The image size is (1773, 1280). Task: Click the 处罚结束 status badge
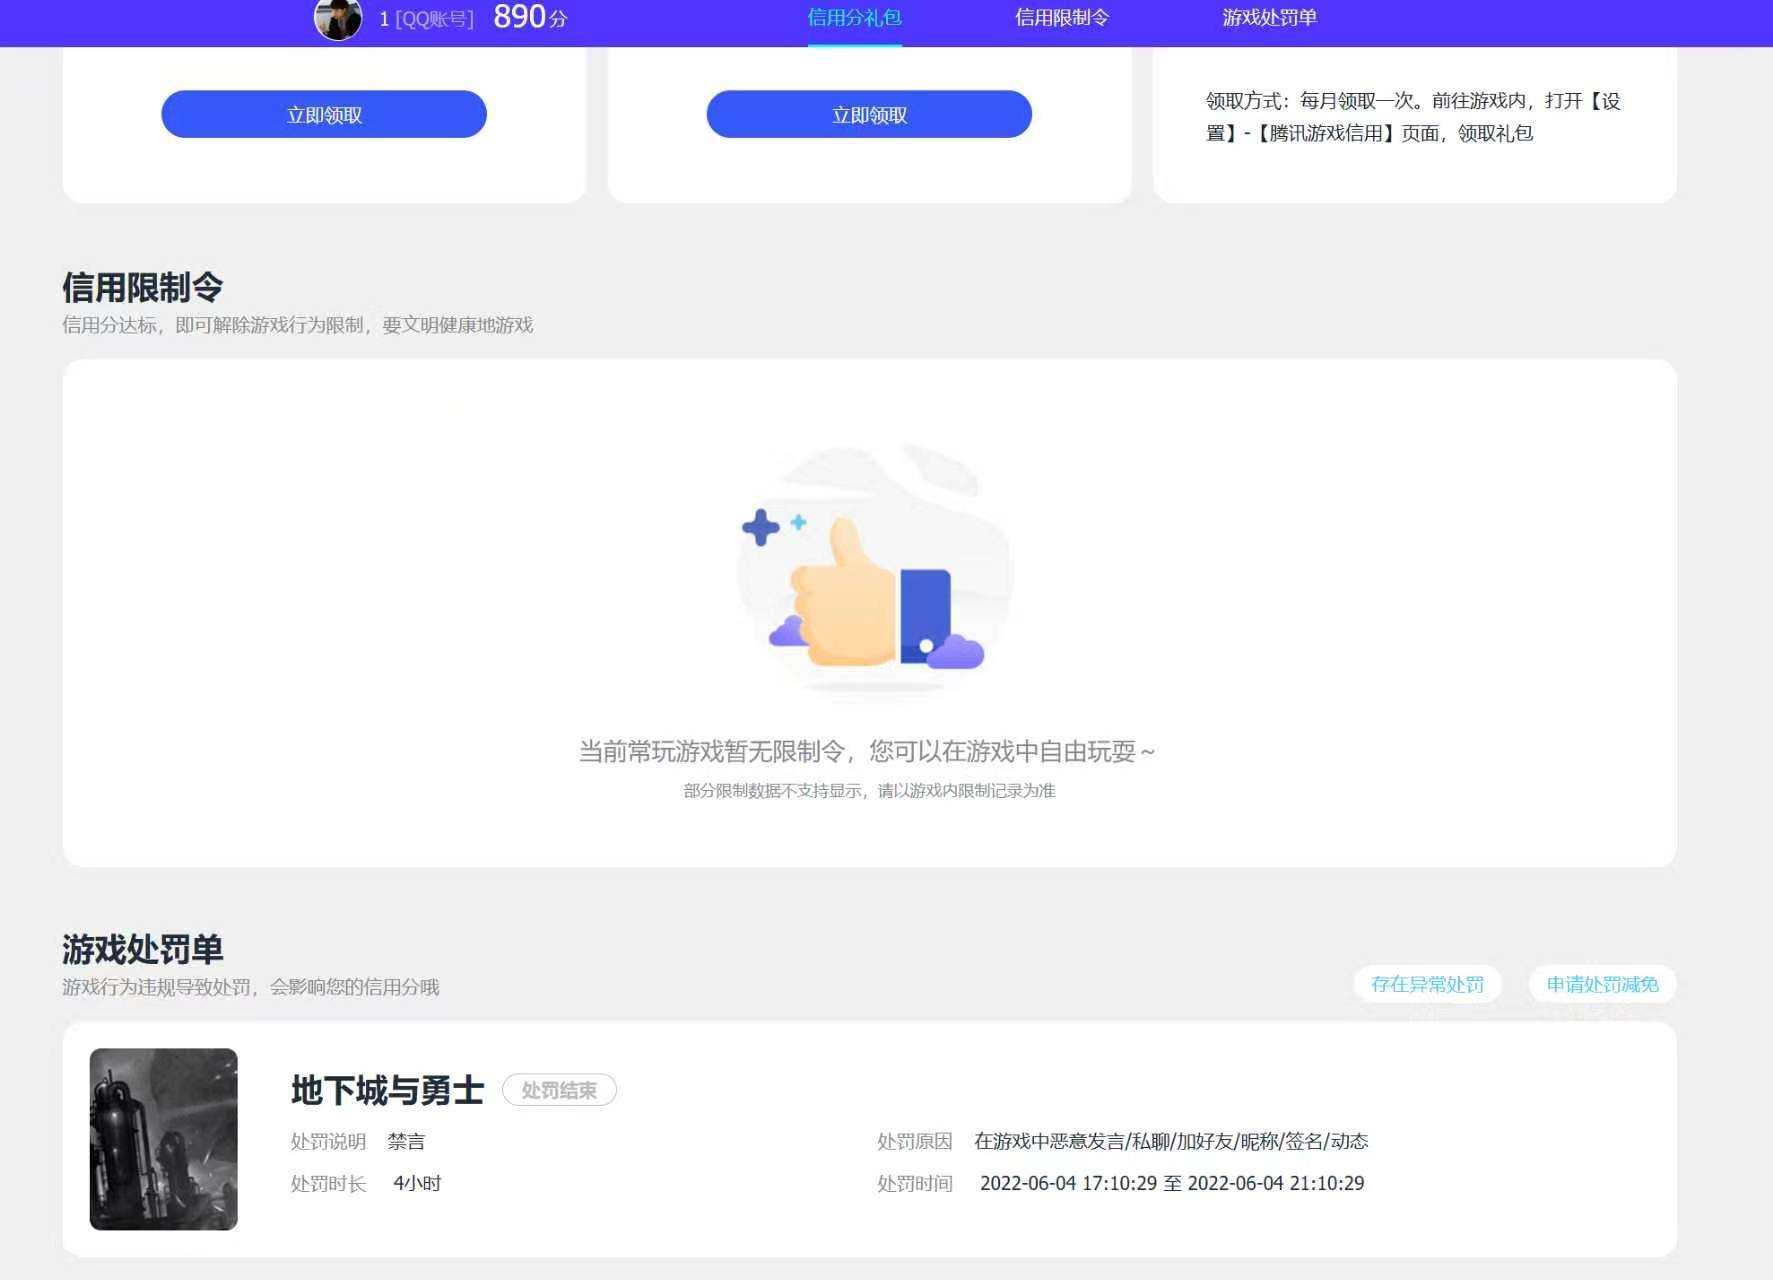pos(559,1090)
